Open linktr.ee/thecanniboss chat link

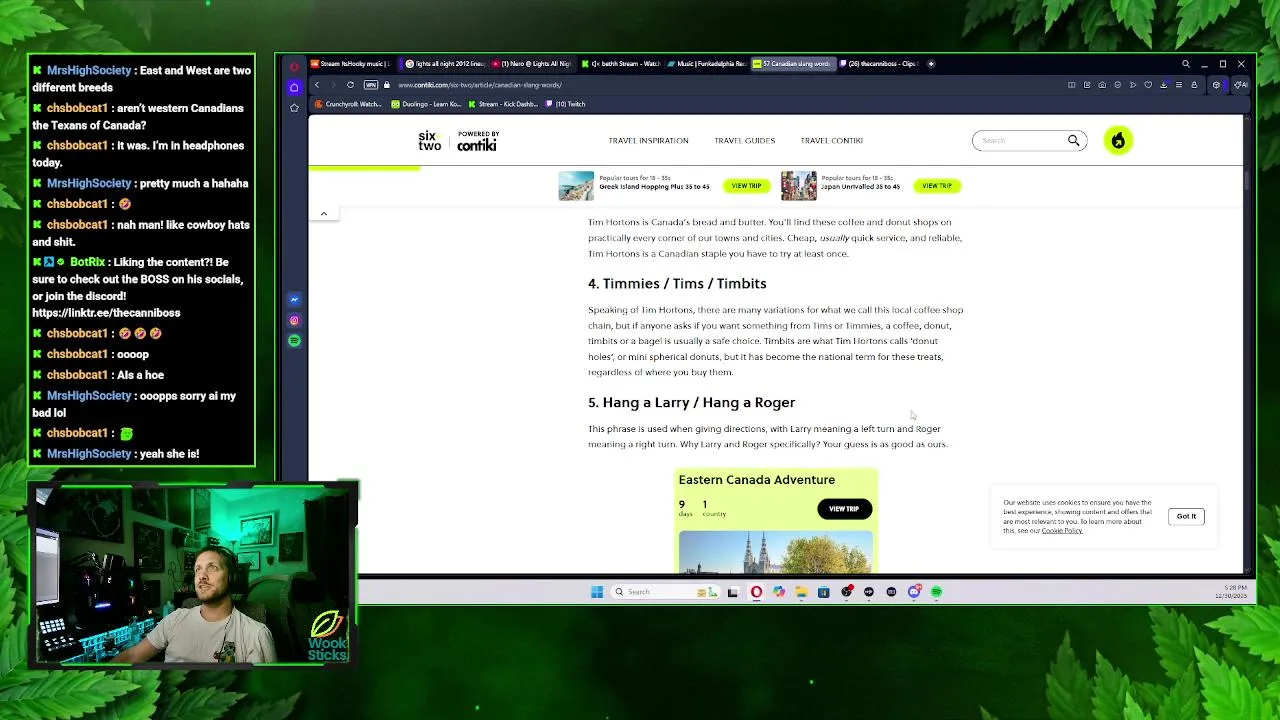(x=106, y=313)
